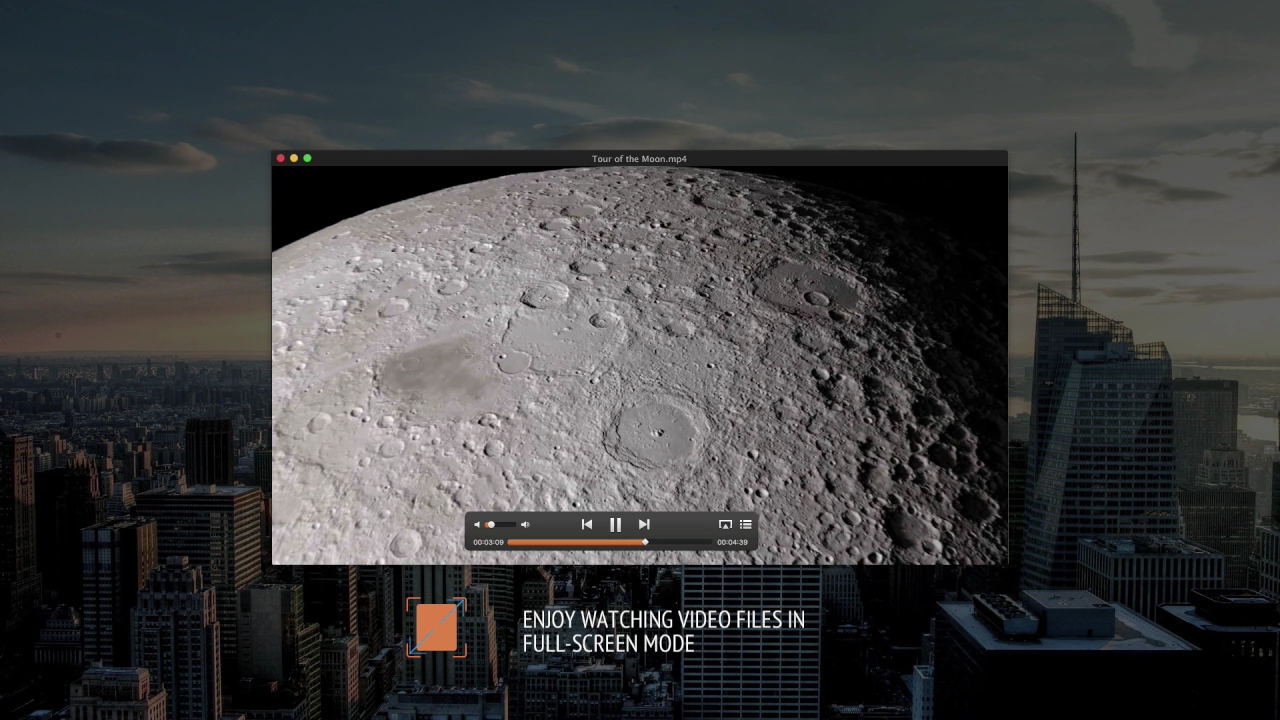Click the elapsed time 00:03:09
1280x720 pixels.
(488, 542)
